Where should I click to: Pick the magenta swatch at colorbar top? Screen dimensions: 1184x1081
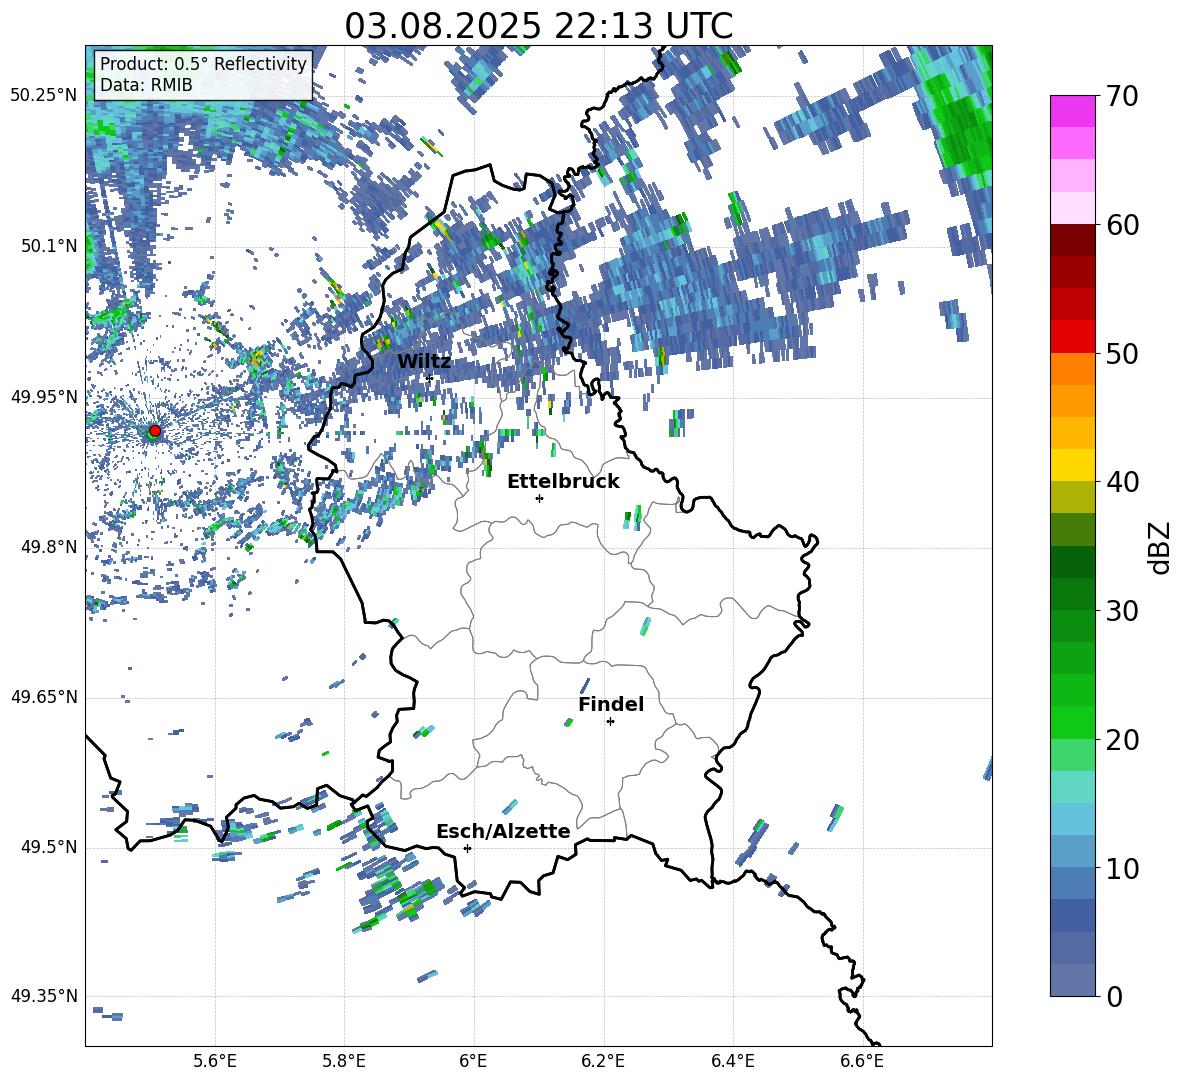tap(1072, 111)
